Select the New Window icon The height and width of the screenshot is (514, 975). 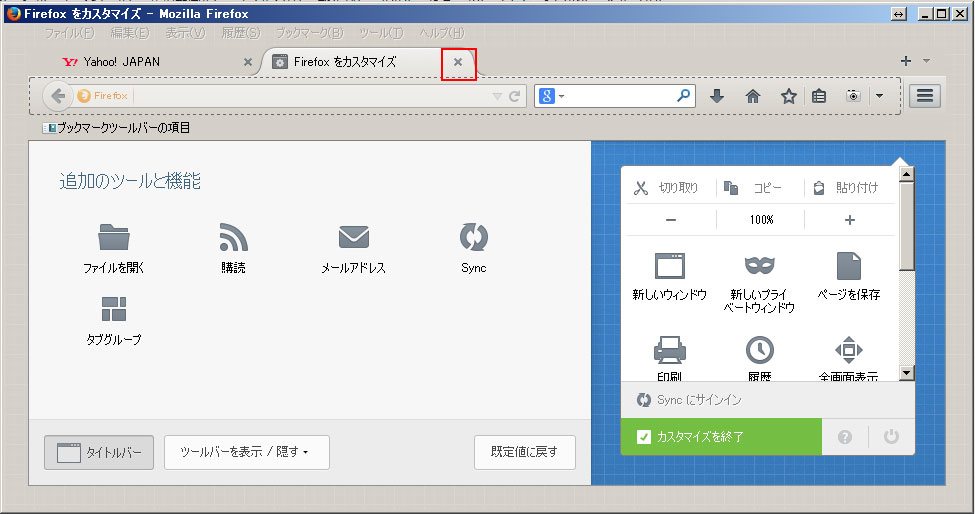[670, 266]
